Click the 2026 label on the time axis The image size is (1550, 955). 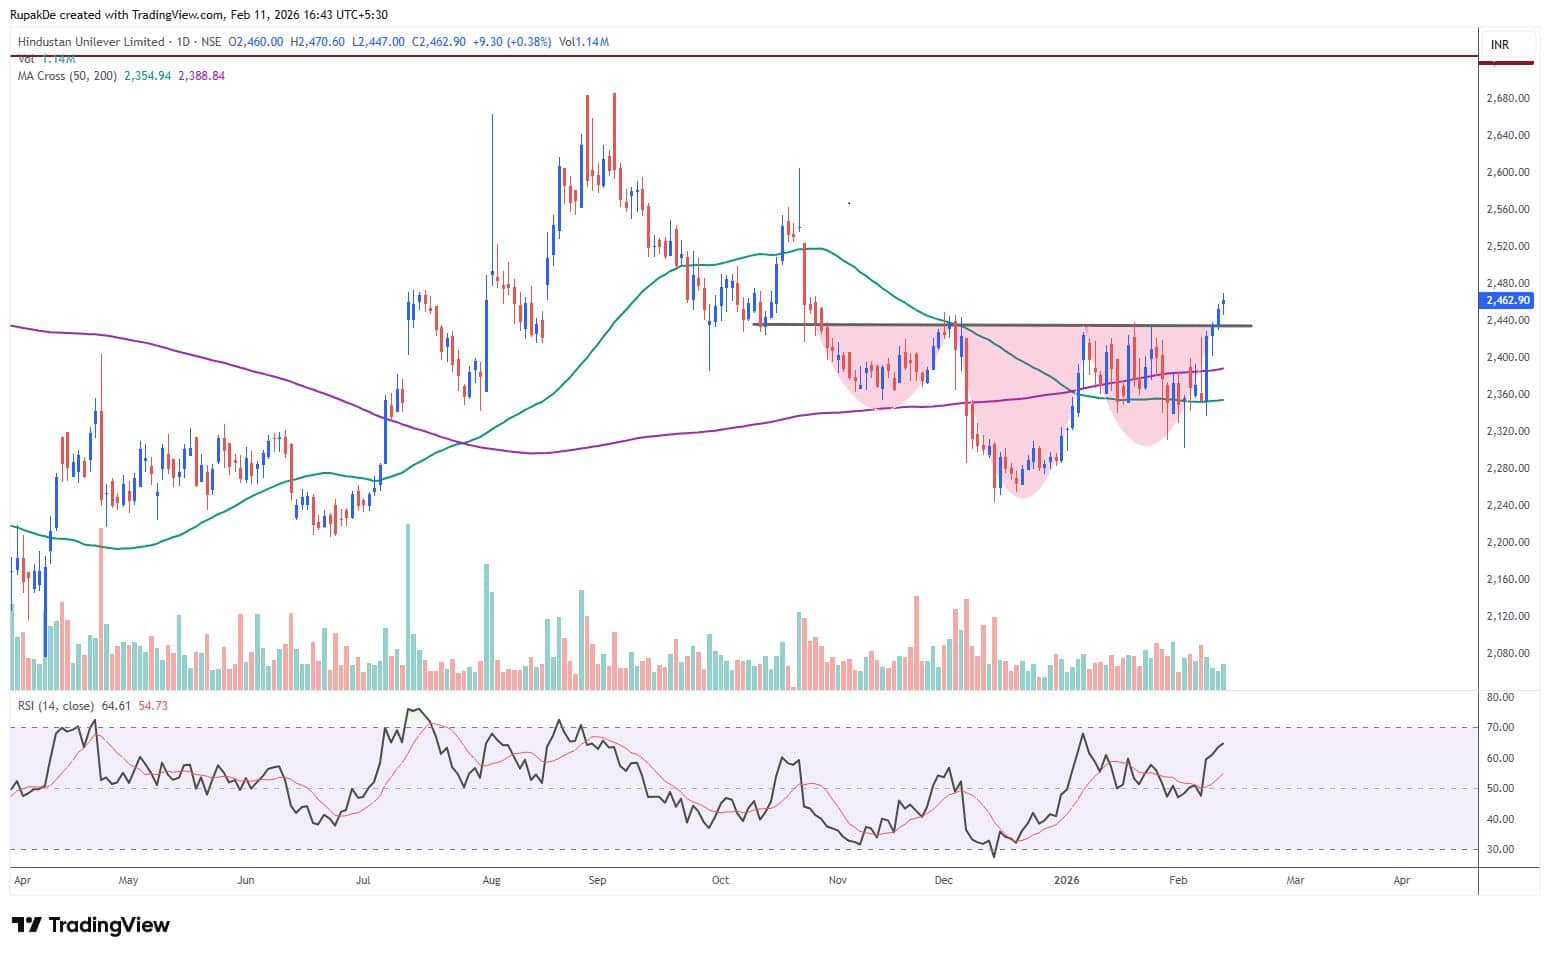tap(1067, 881)
